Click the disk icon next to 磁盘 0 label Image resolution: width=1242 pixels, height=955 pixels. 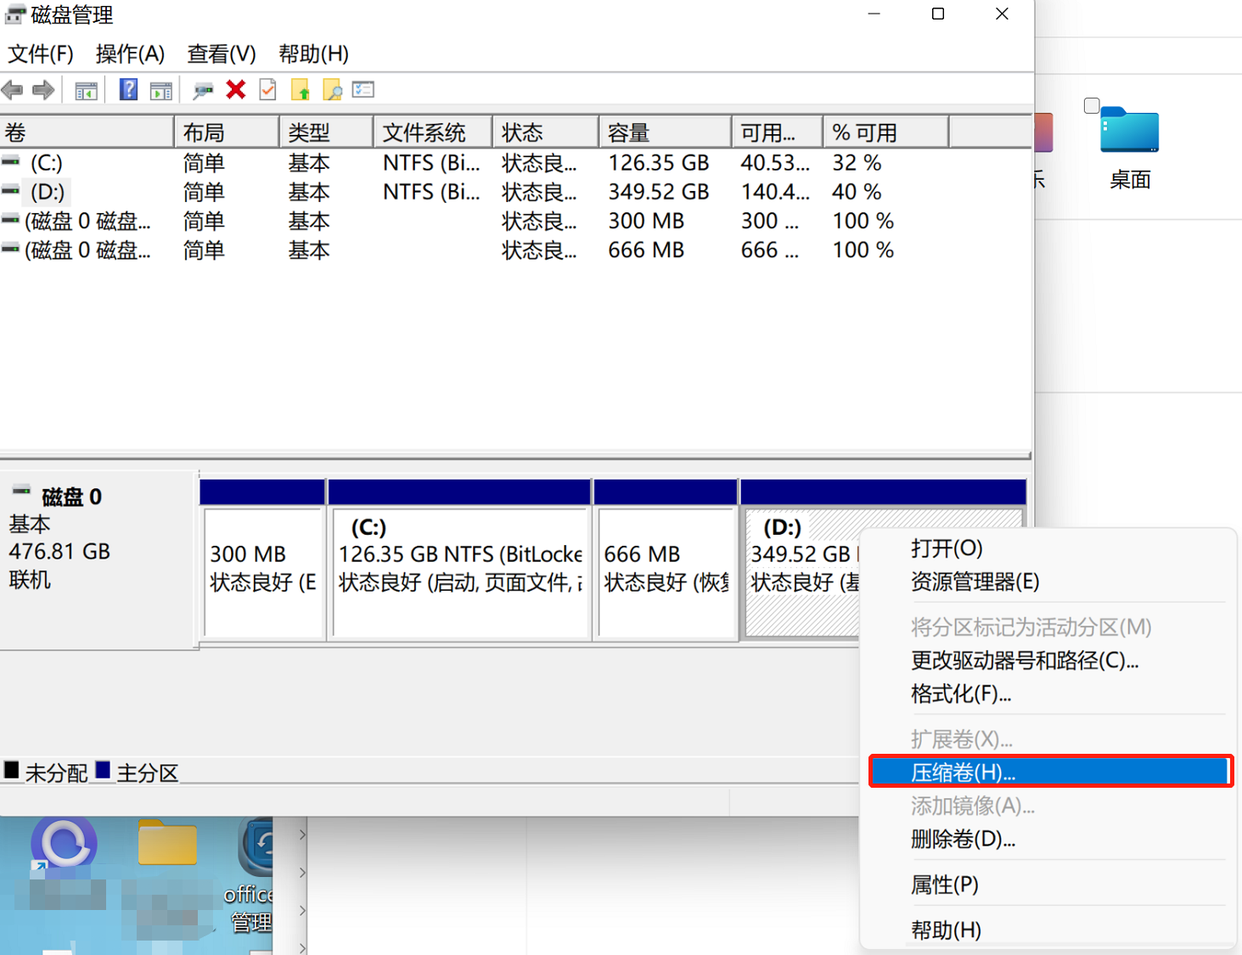pos(21,491)
